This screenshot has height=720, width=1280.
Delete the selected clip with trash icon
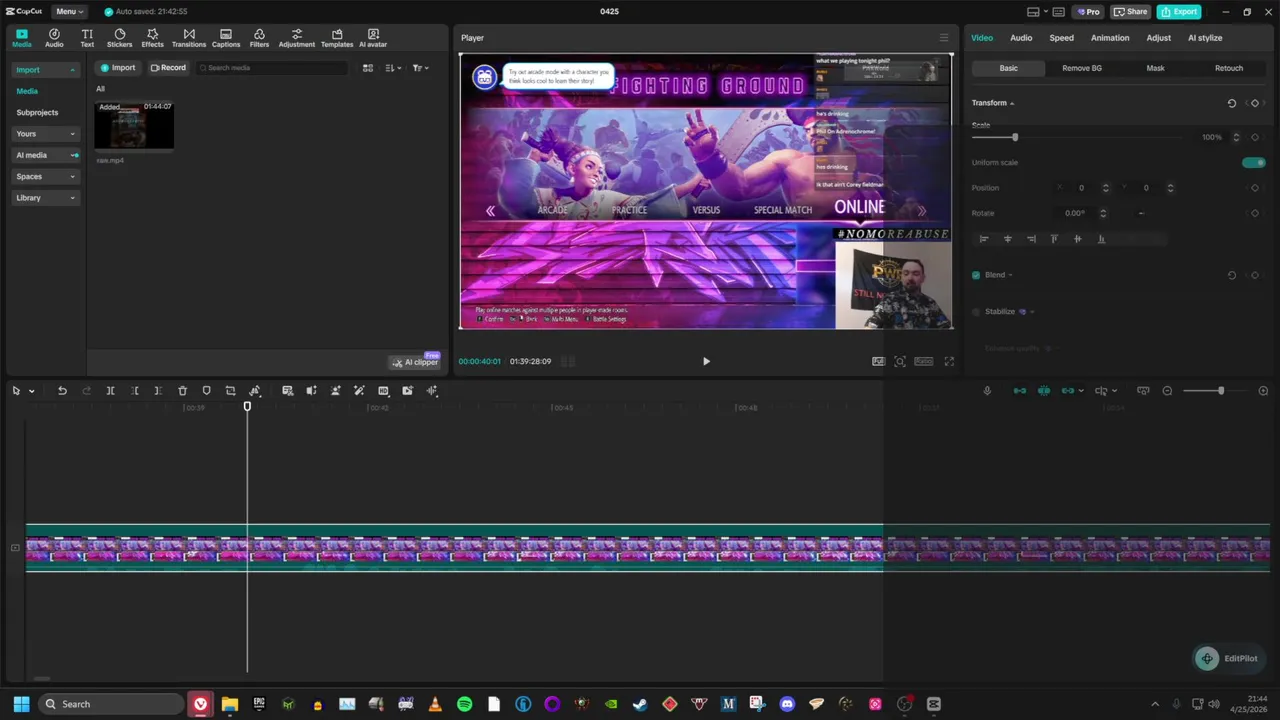(x=182, y=391)
